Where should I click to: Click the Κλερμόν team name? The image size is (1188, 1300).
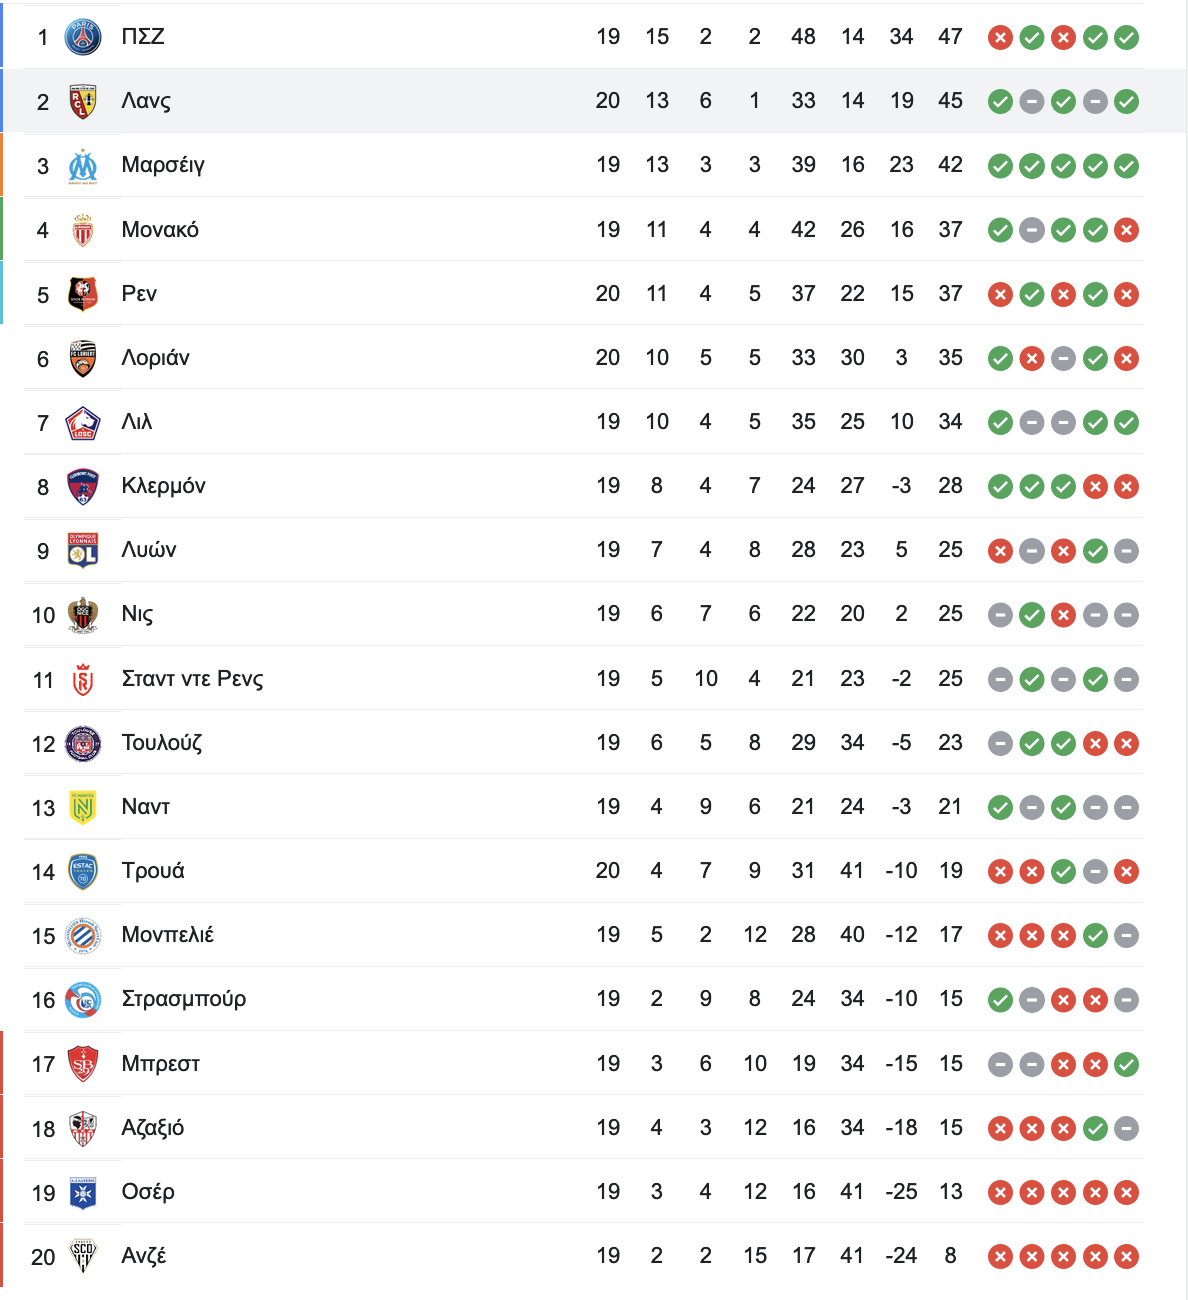pos(164,486)
